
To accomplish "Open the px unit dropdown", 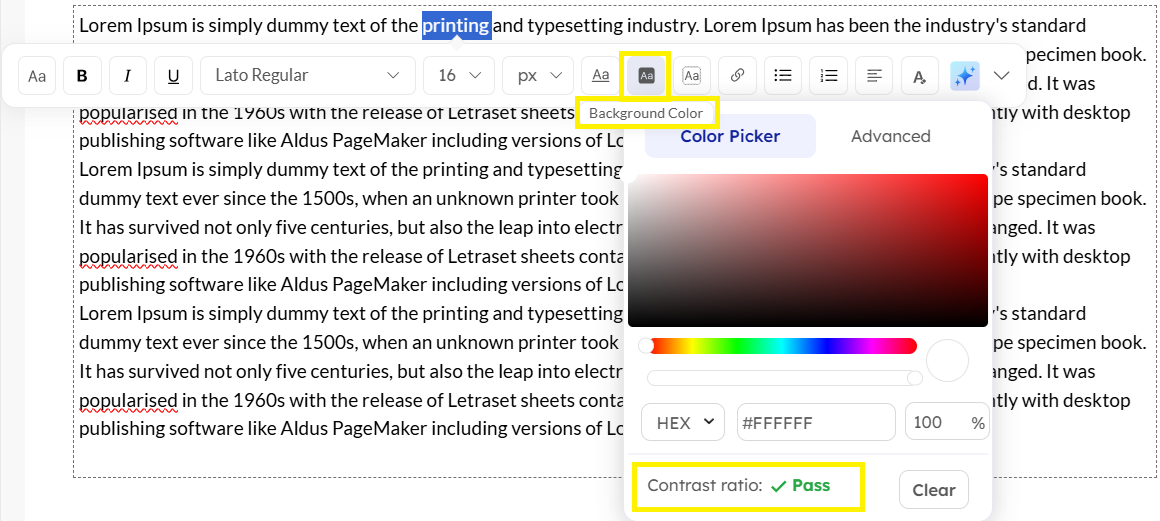I will click(538, 75).
